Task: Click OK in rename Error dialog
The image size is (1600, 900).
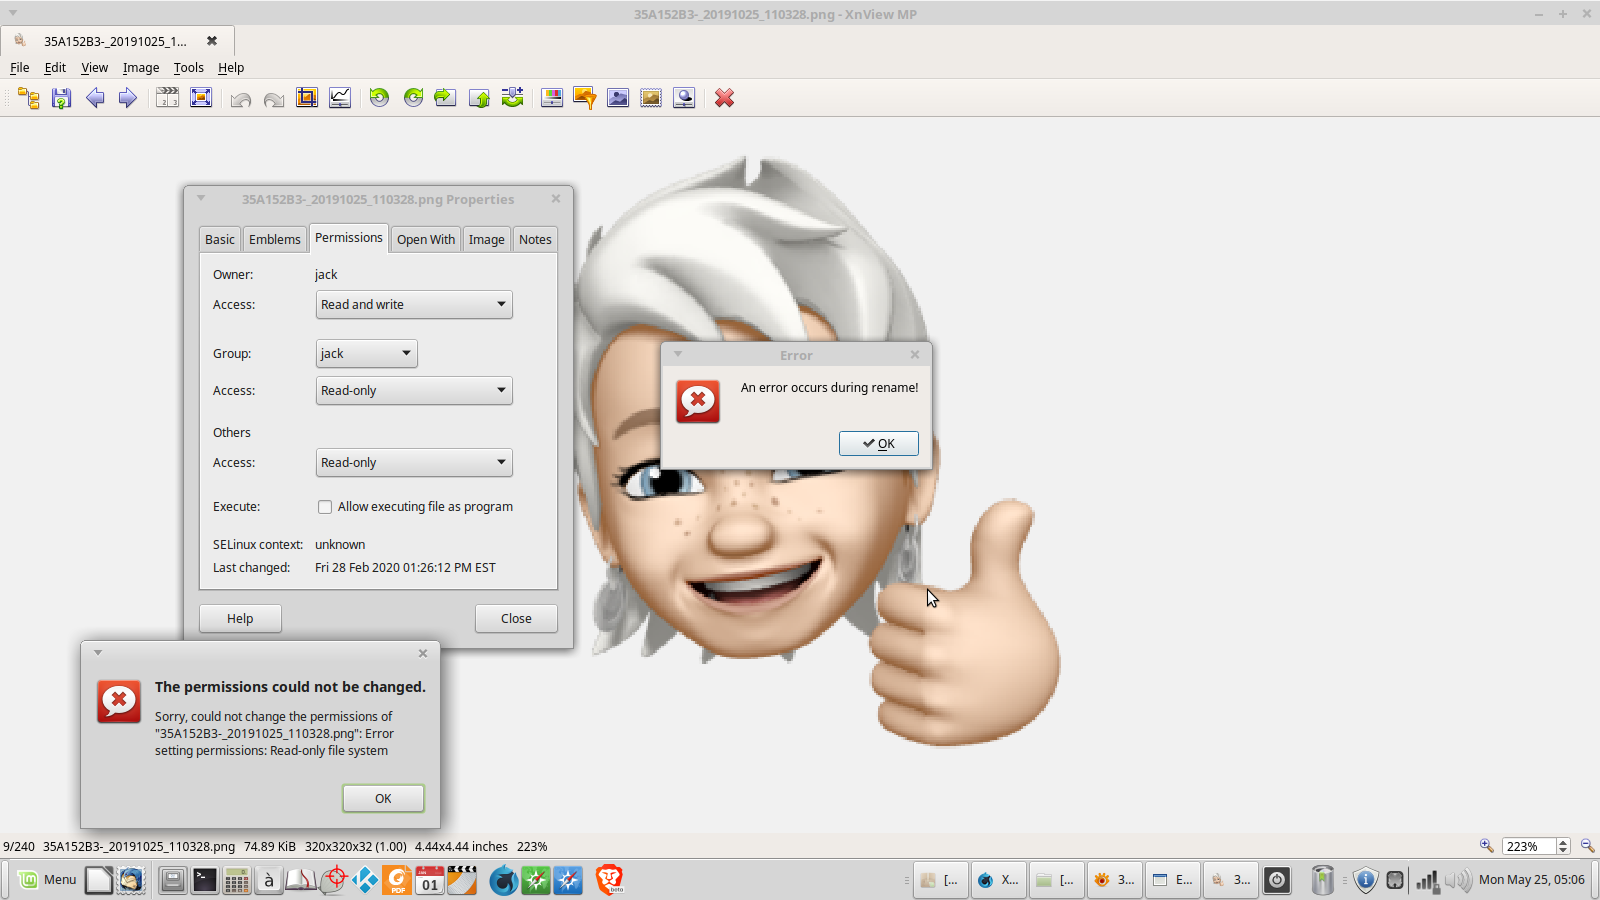Action: click(x=878, y=444)
